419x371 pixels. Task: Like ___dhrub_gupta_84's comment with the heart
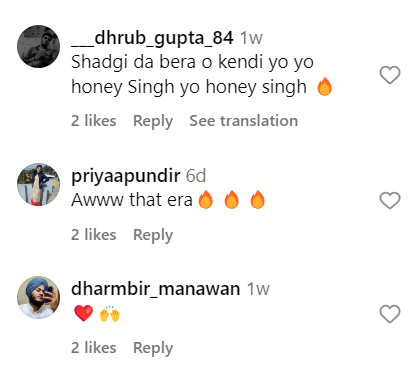pyautogui.click(x=390, y=75)
